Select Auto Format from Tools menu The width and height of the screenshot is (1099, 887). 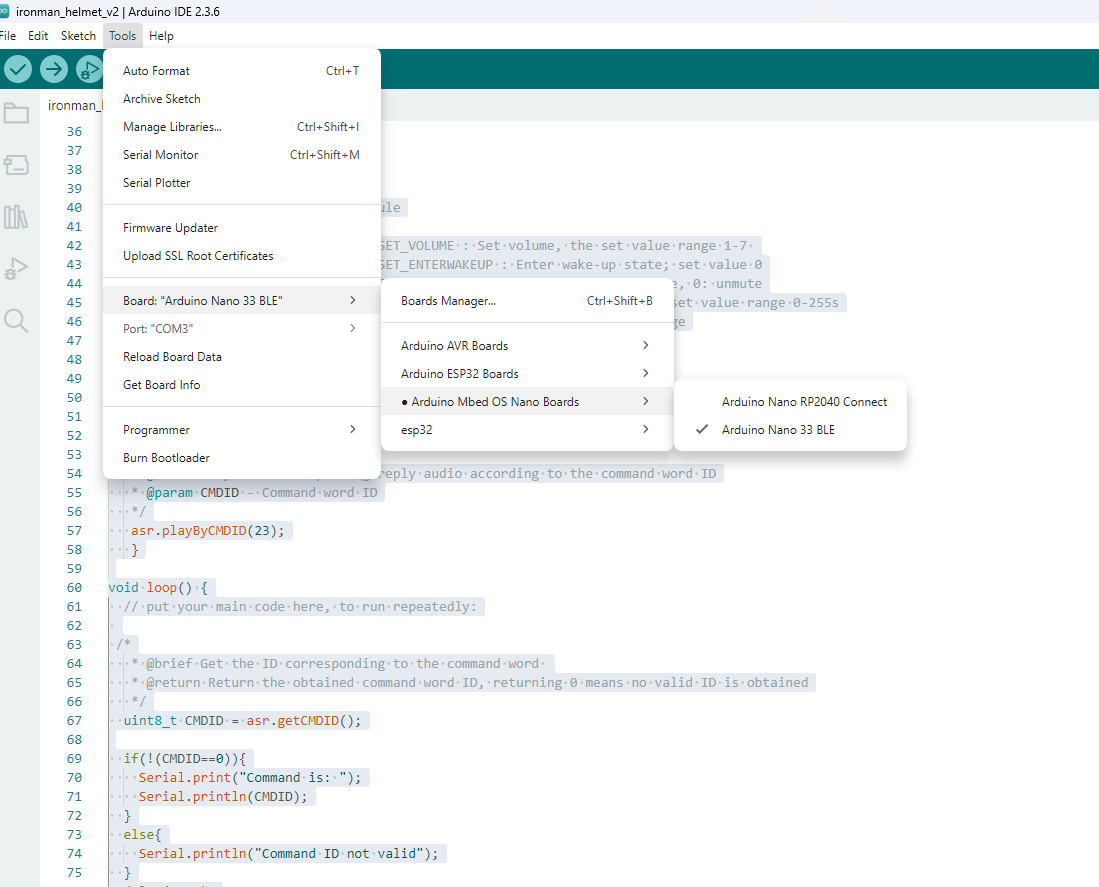[242, 71]
